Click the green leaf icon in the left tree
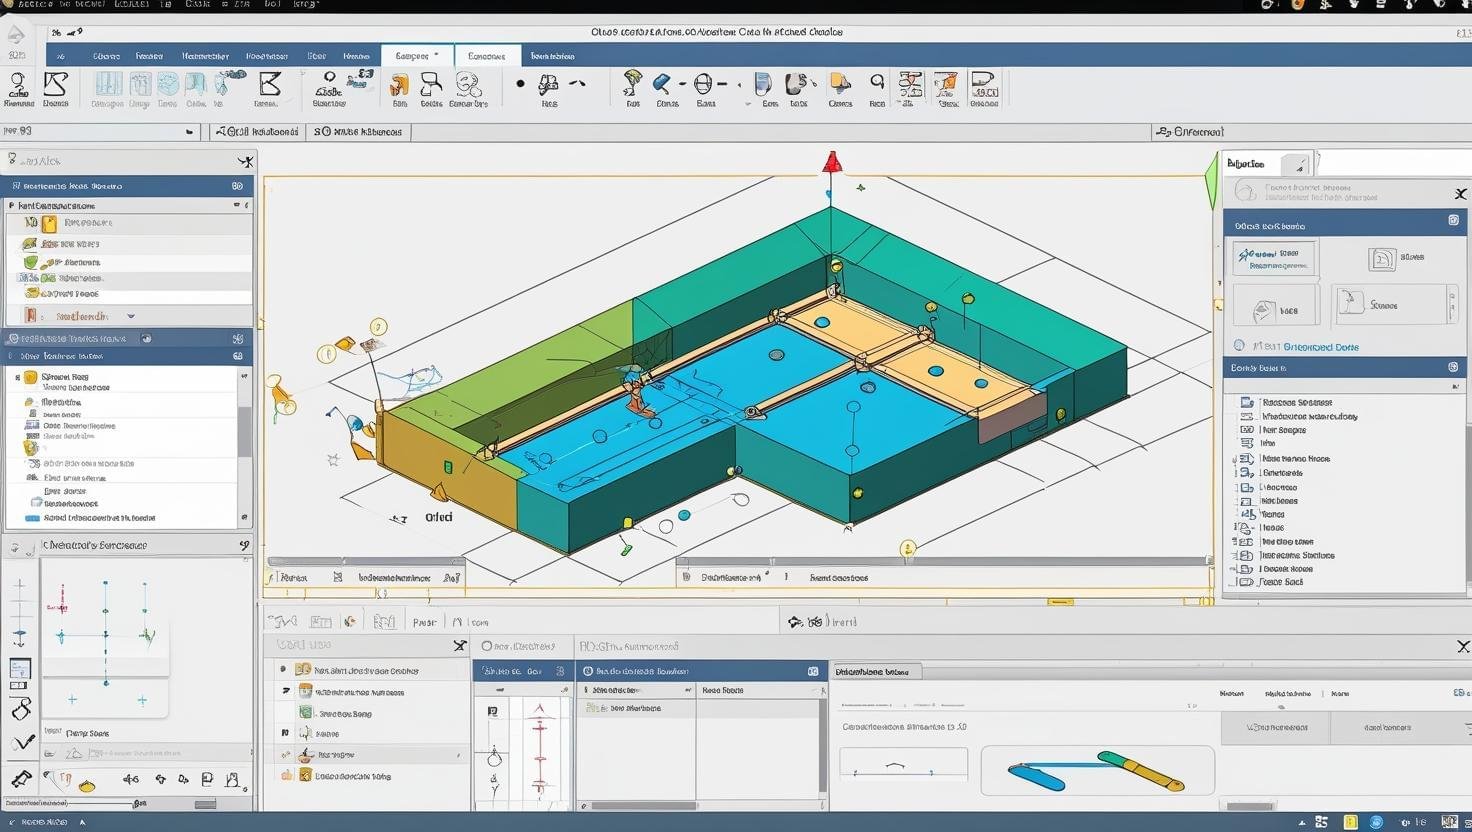Viewport: 1472px width, 832px height. 31,262
